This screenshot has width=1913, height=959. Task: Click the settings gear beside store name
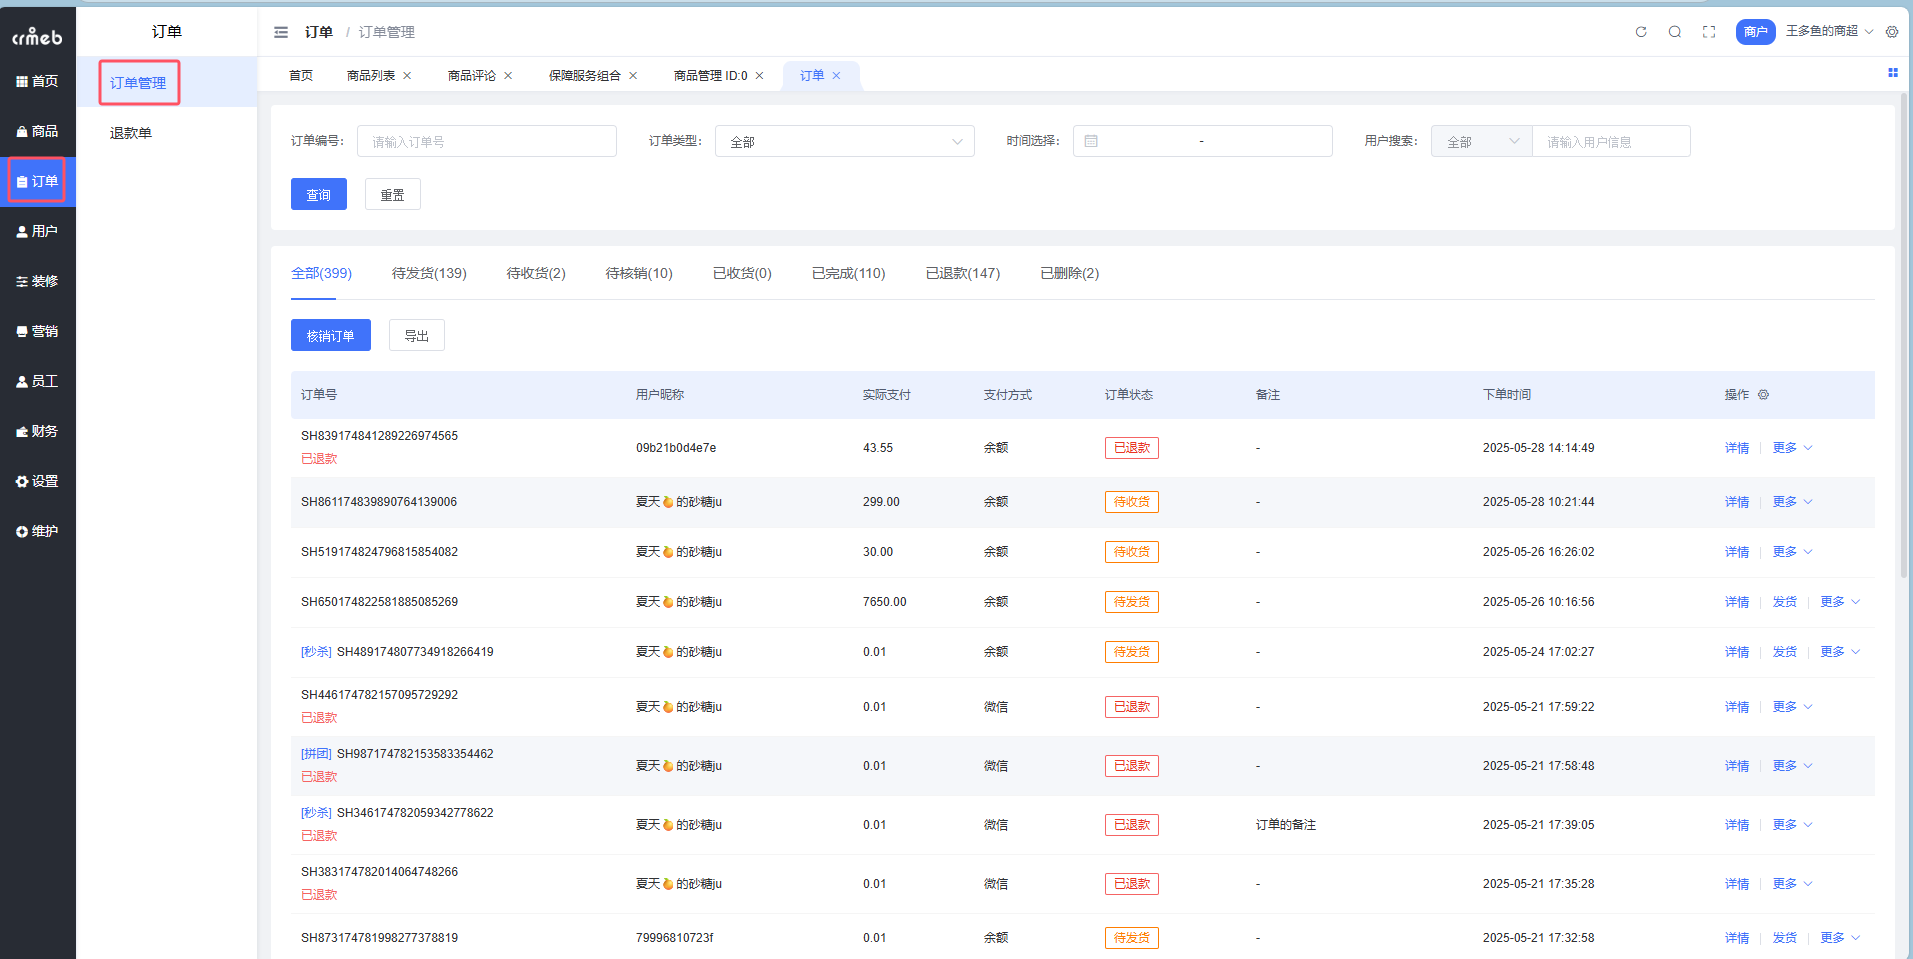[x=1892, y=32]
